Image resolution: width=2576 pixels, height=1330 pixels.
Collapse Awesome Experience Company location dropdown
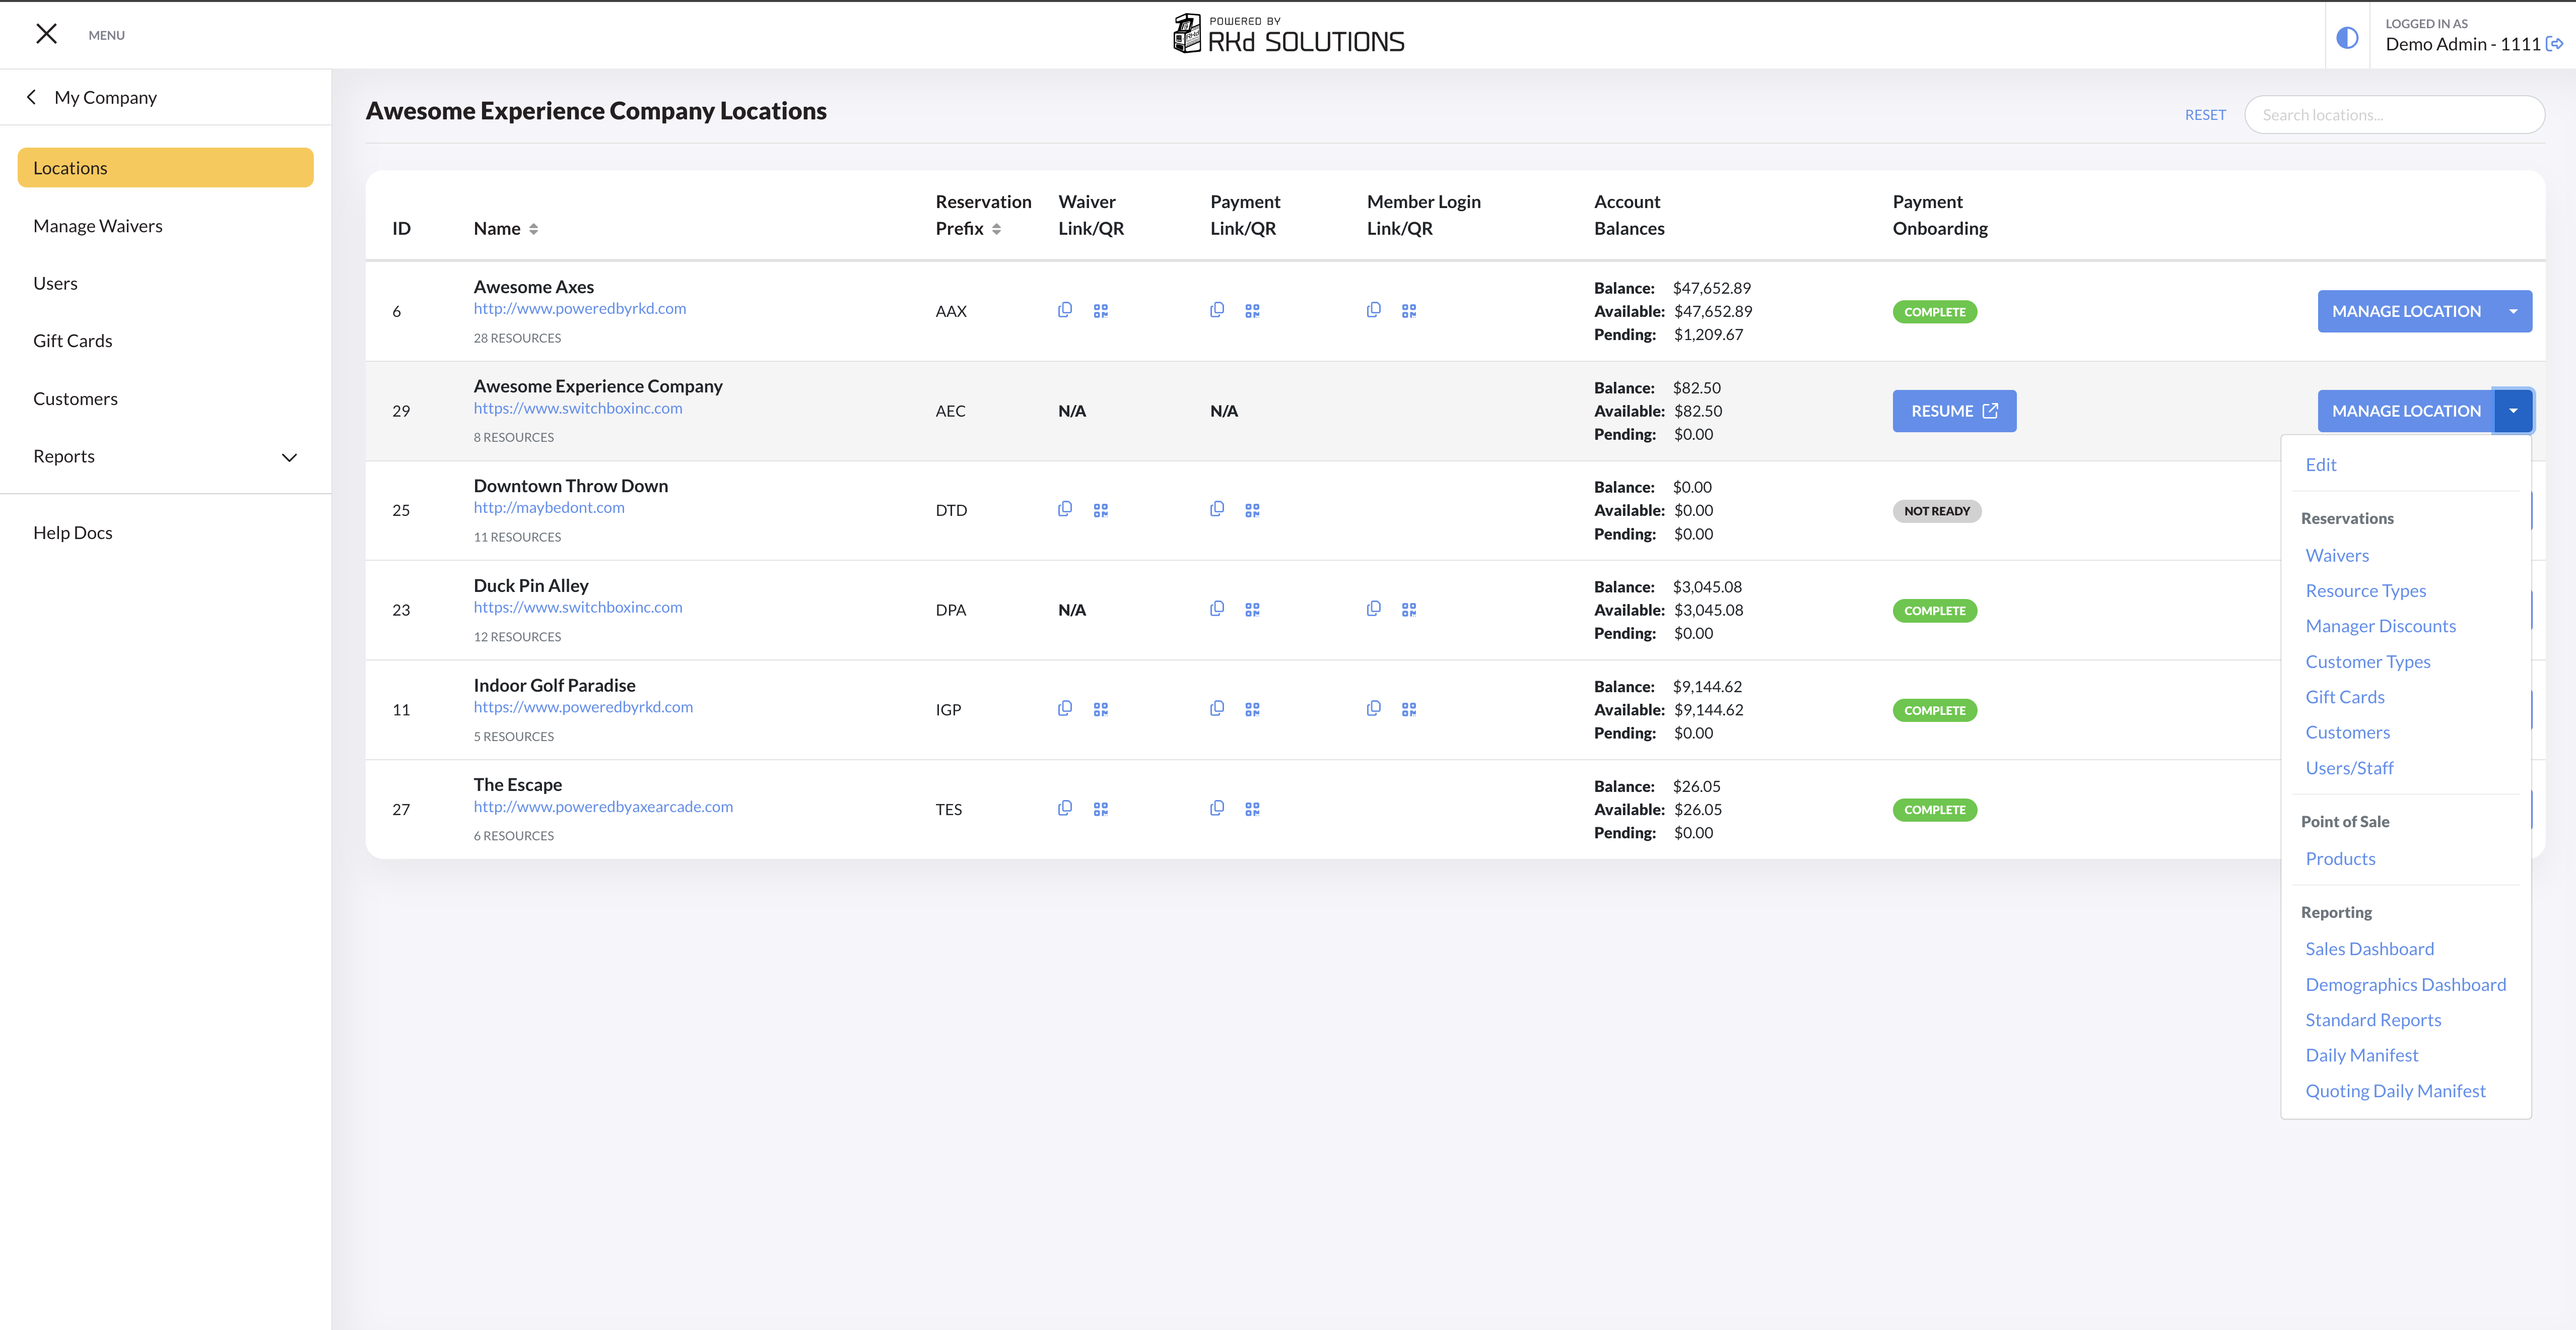point(2513,411)
